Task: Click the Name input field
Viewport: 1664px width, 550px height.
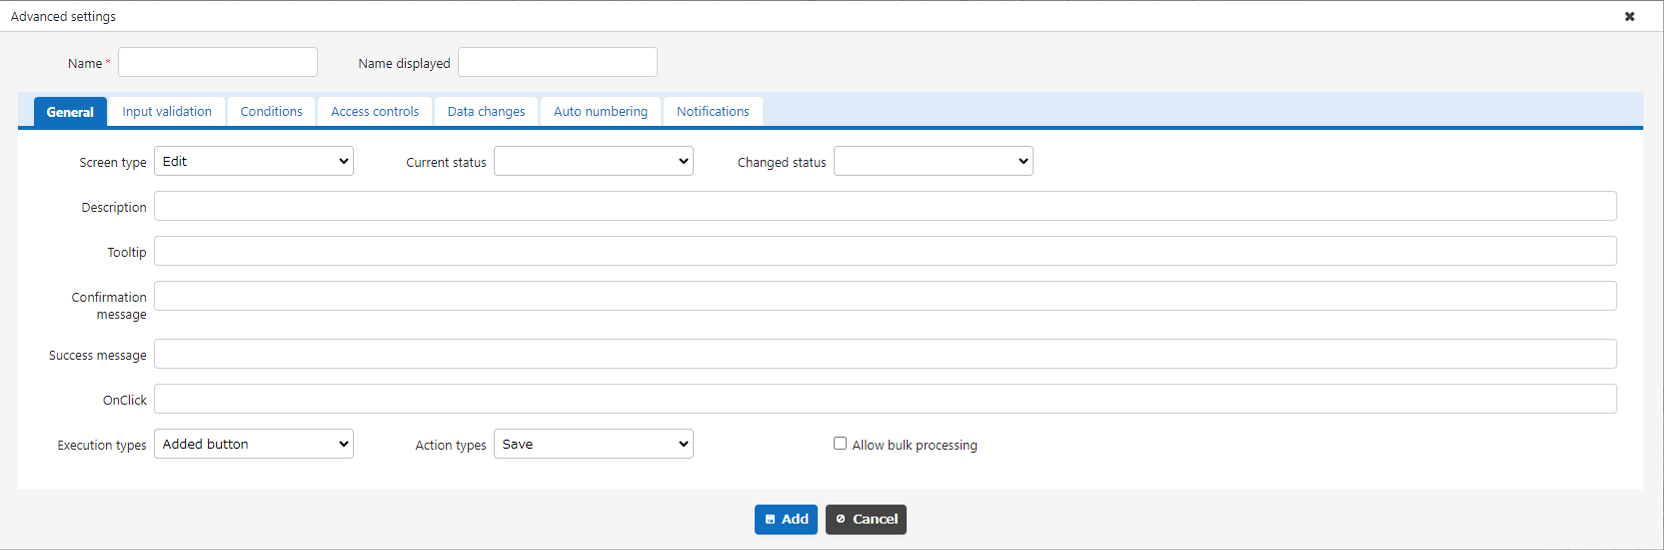Action: [x=218, y=62]
